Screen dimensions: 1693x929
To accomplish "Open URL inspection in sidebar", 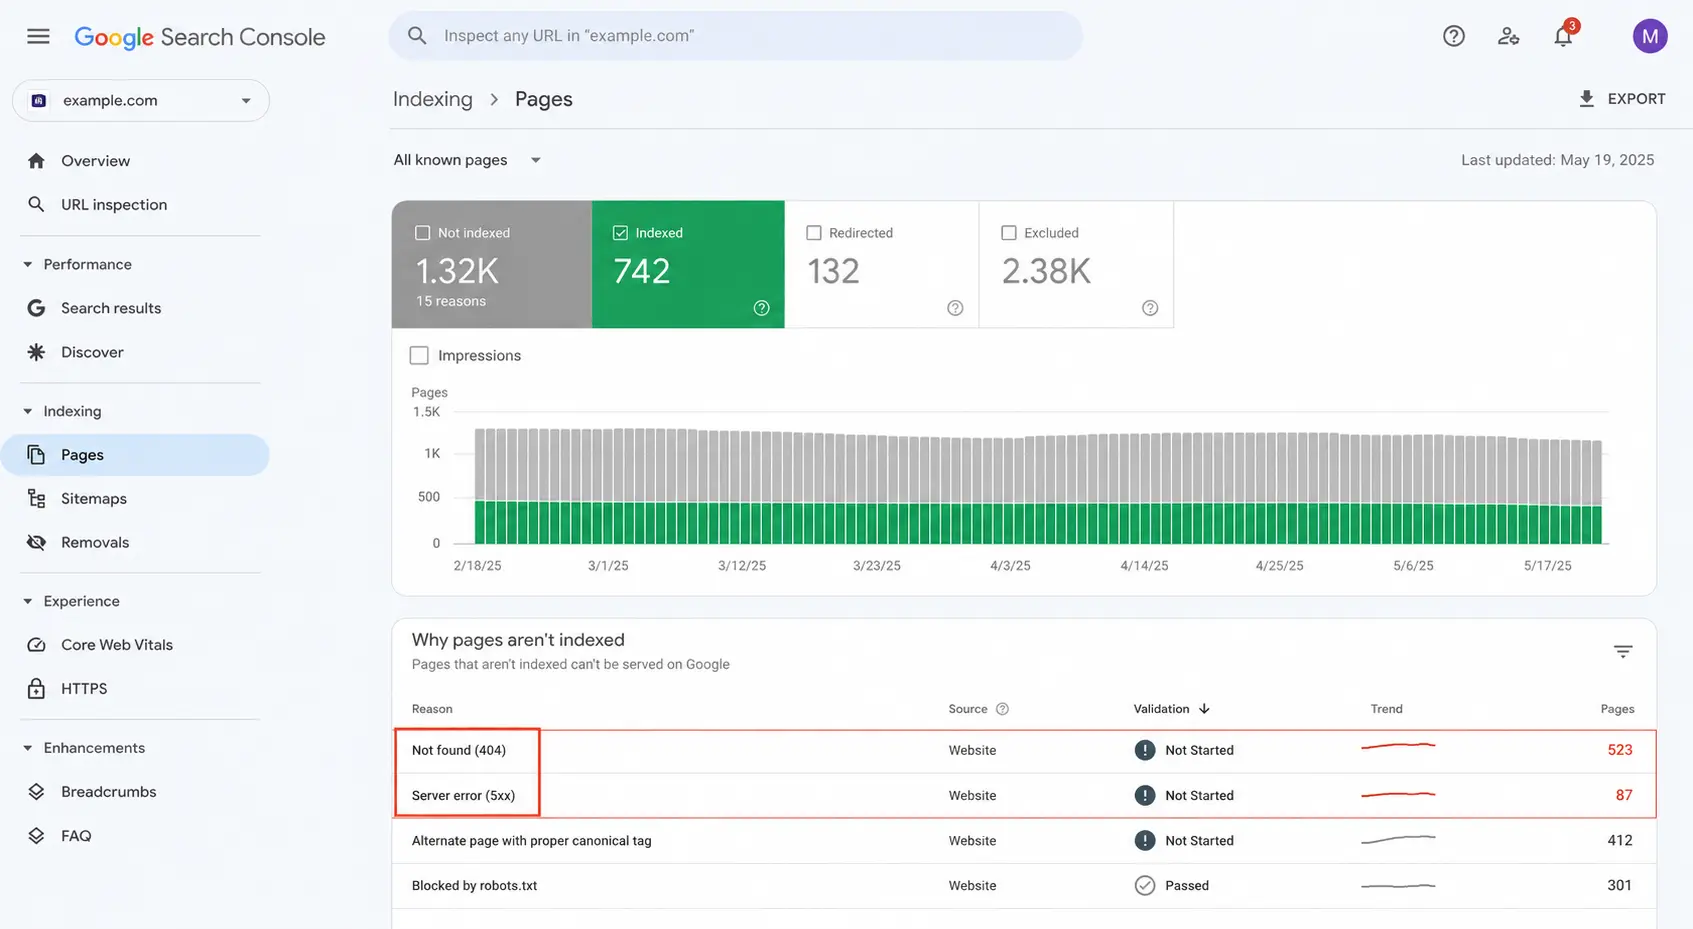I will (x=135, y=204).
